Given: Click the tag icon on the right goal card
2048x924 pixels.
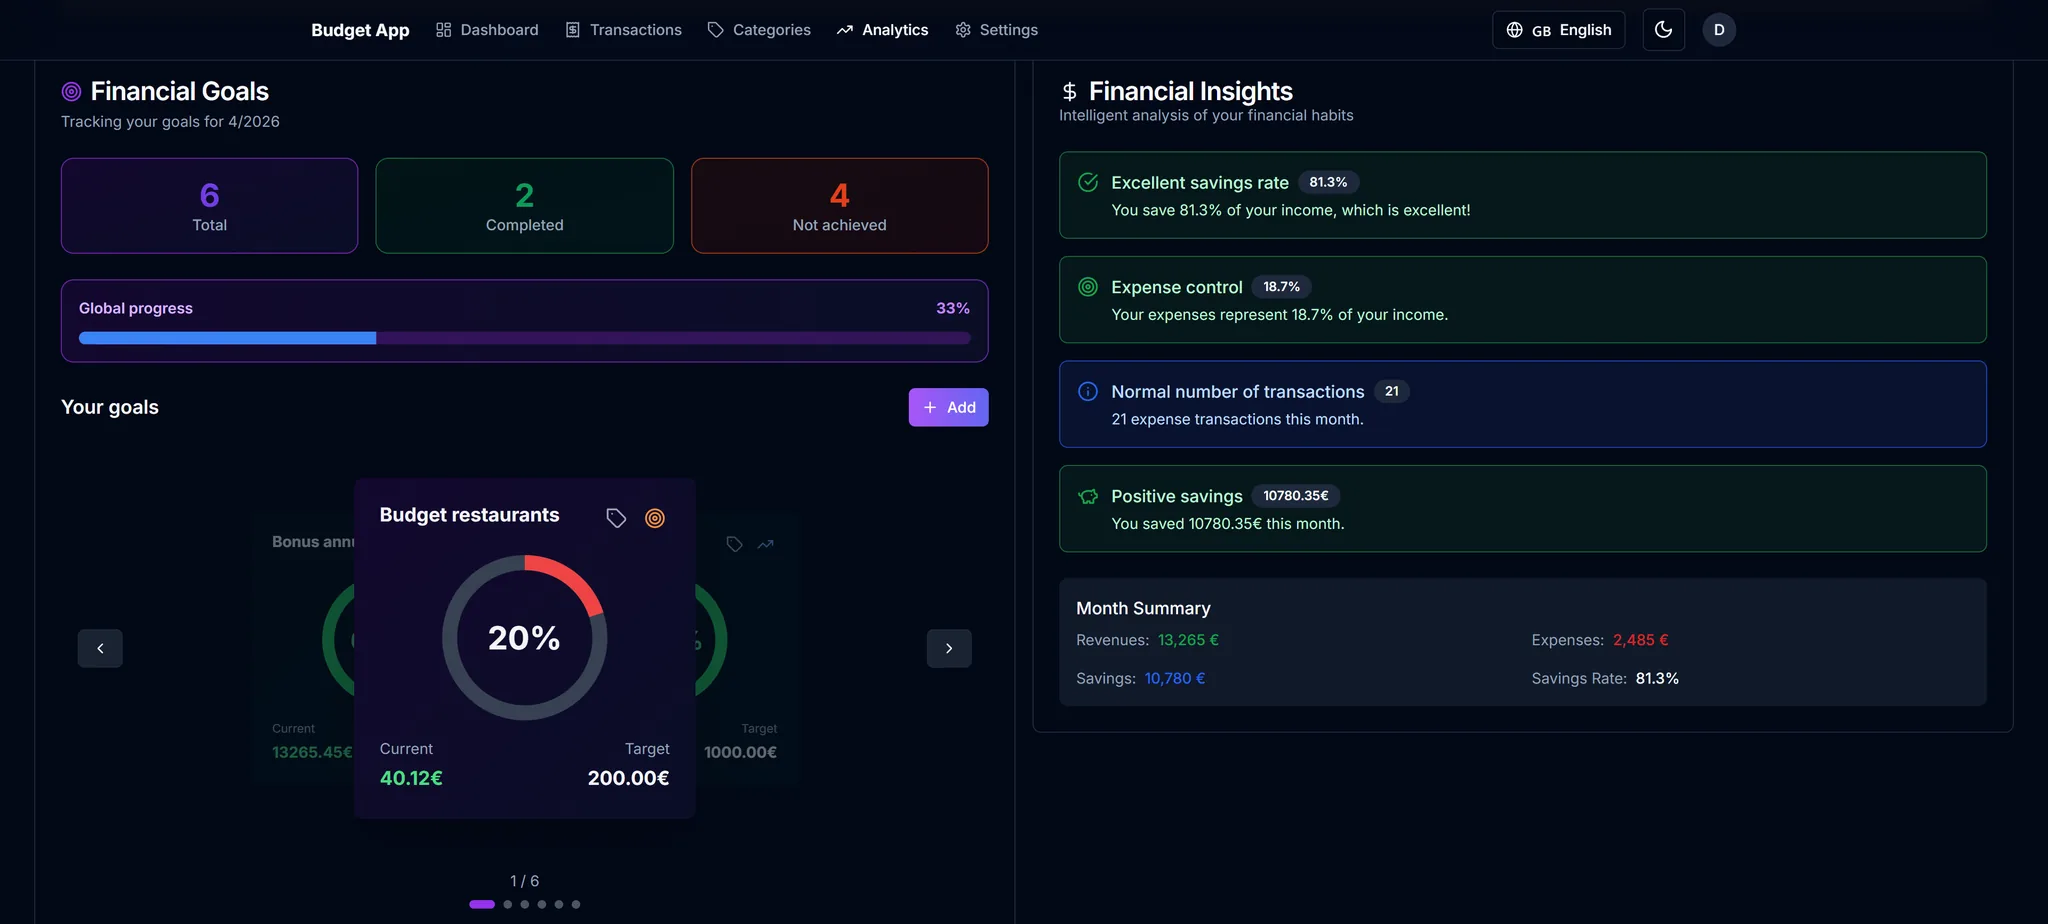Looking at the screenshot, I should pos(734,544).
